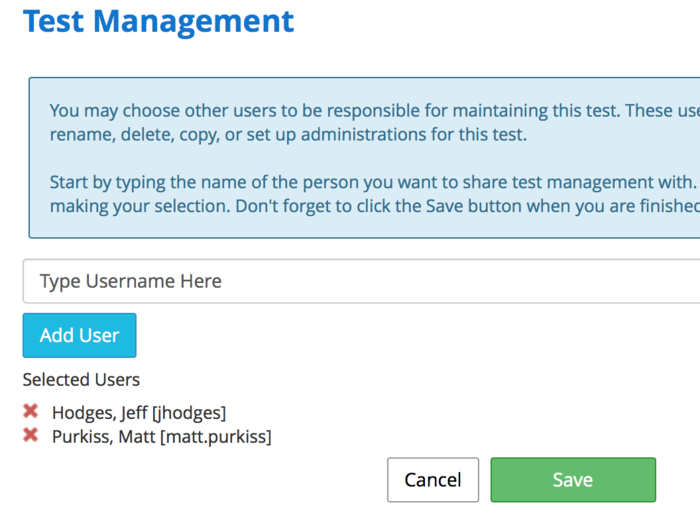
Task: Click the word 'Test' in the title
Action: point(58,21)
